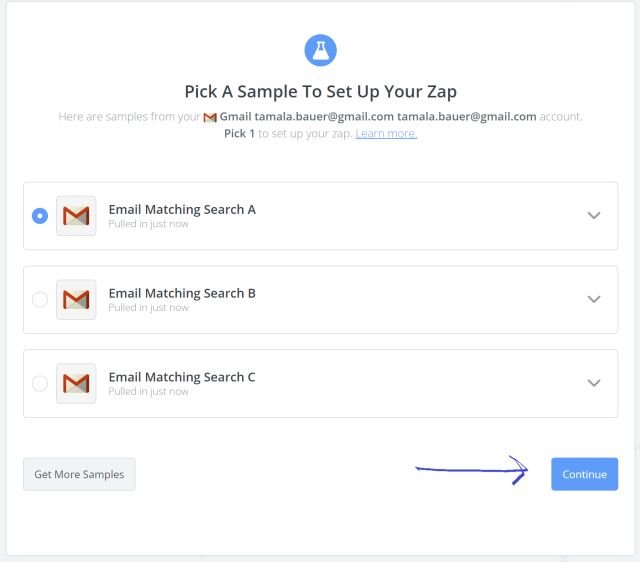Pick the Email Matching Search C radio button

pyautogui.click(x=40, y=383)
